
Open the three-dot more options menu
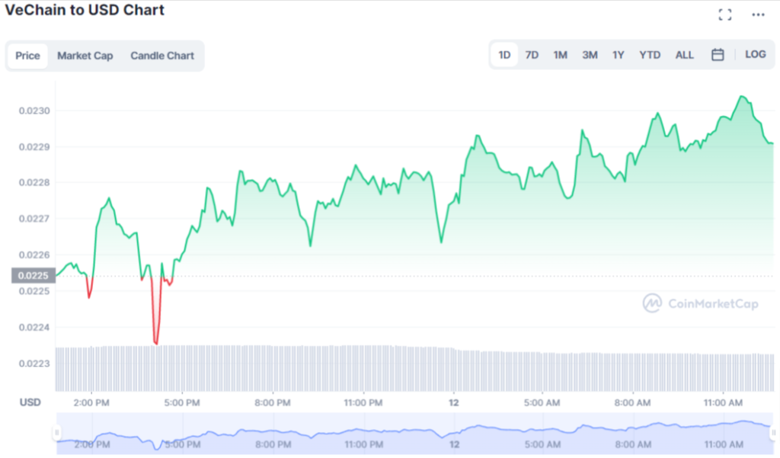[x=758, y=14]
